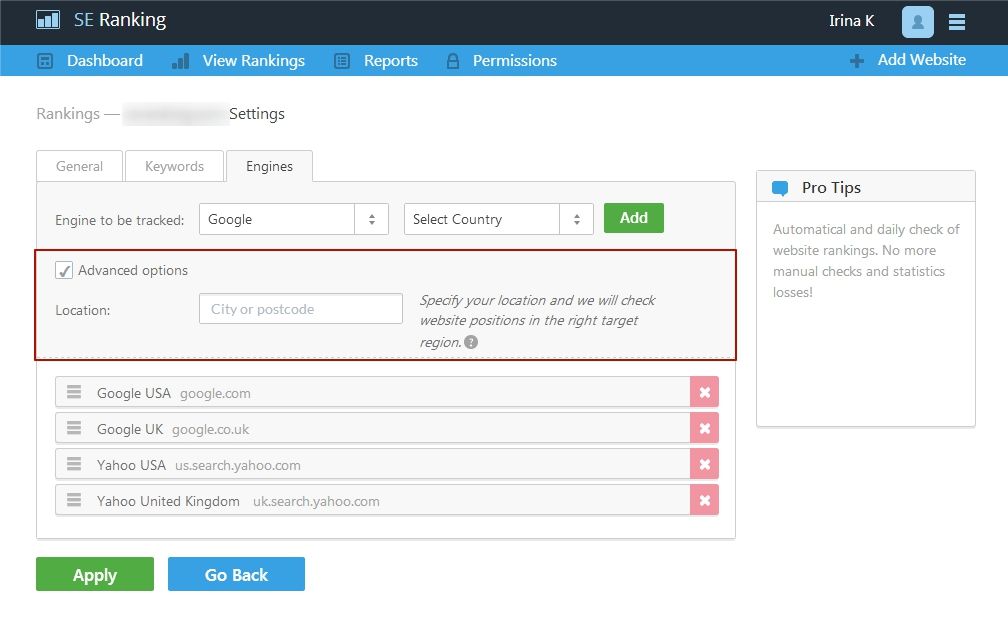
Task: Grab the Yahoo United Kingdom reorder handle
Action: tap(74, 500)
